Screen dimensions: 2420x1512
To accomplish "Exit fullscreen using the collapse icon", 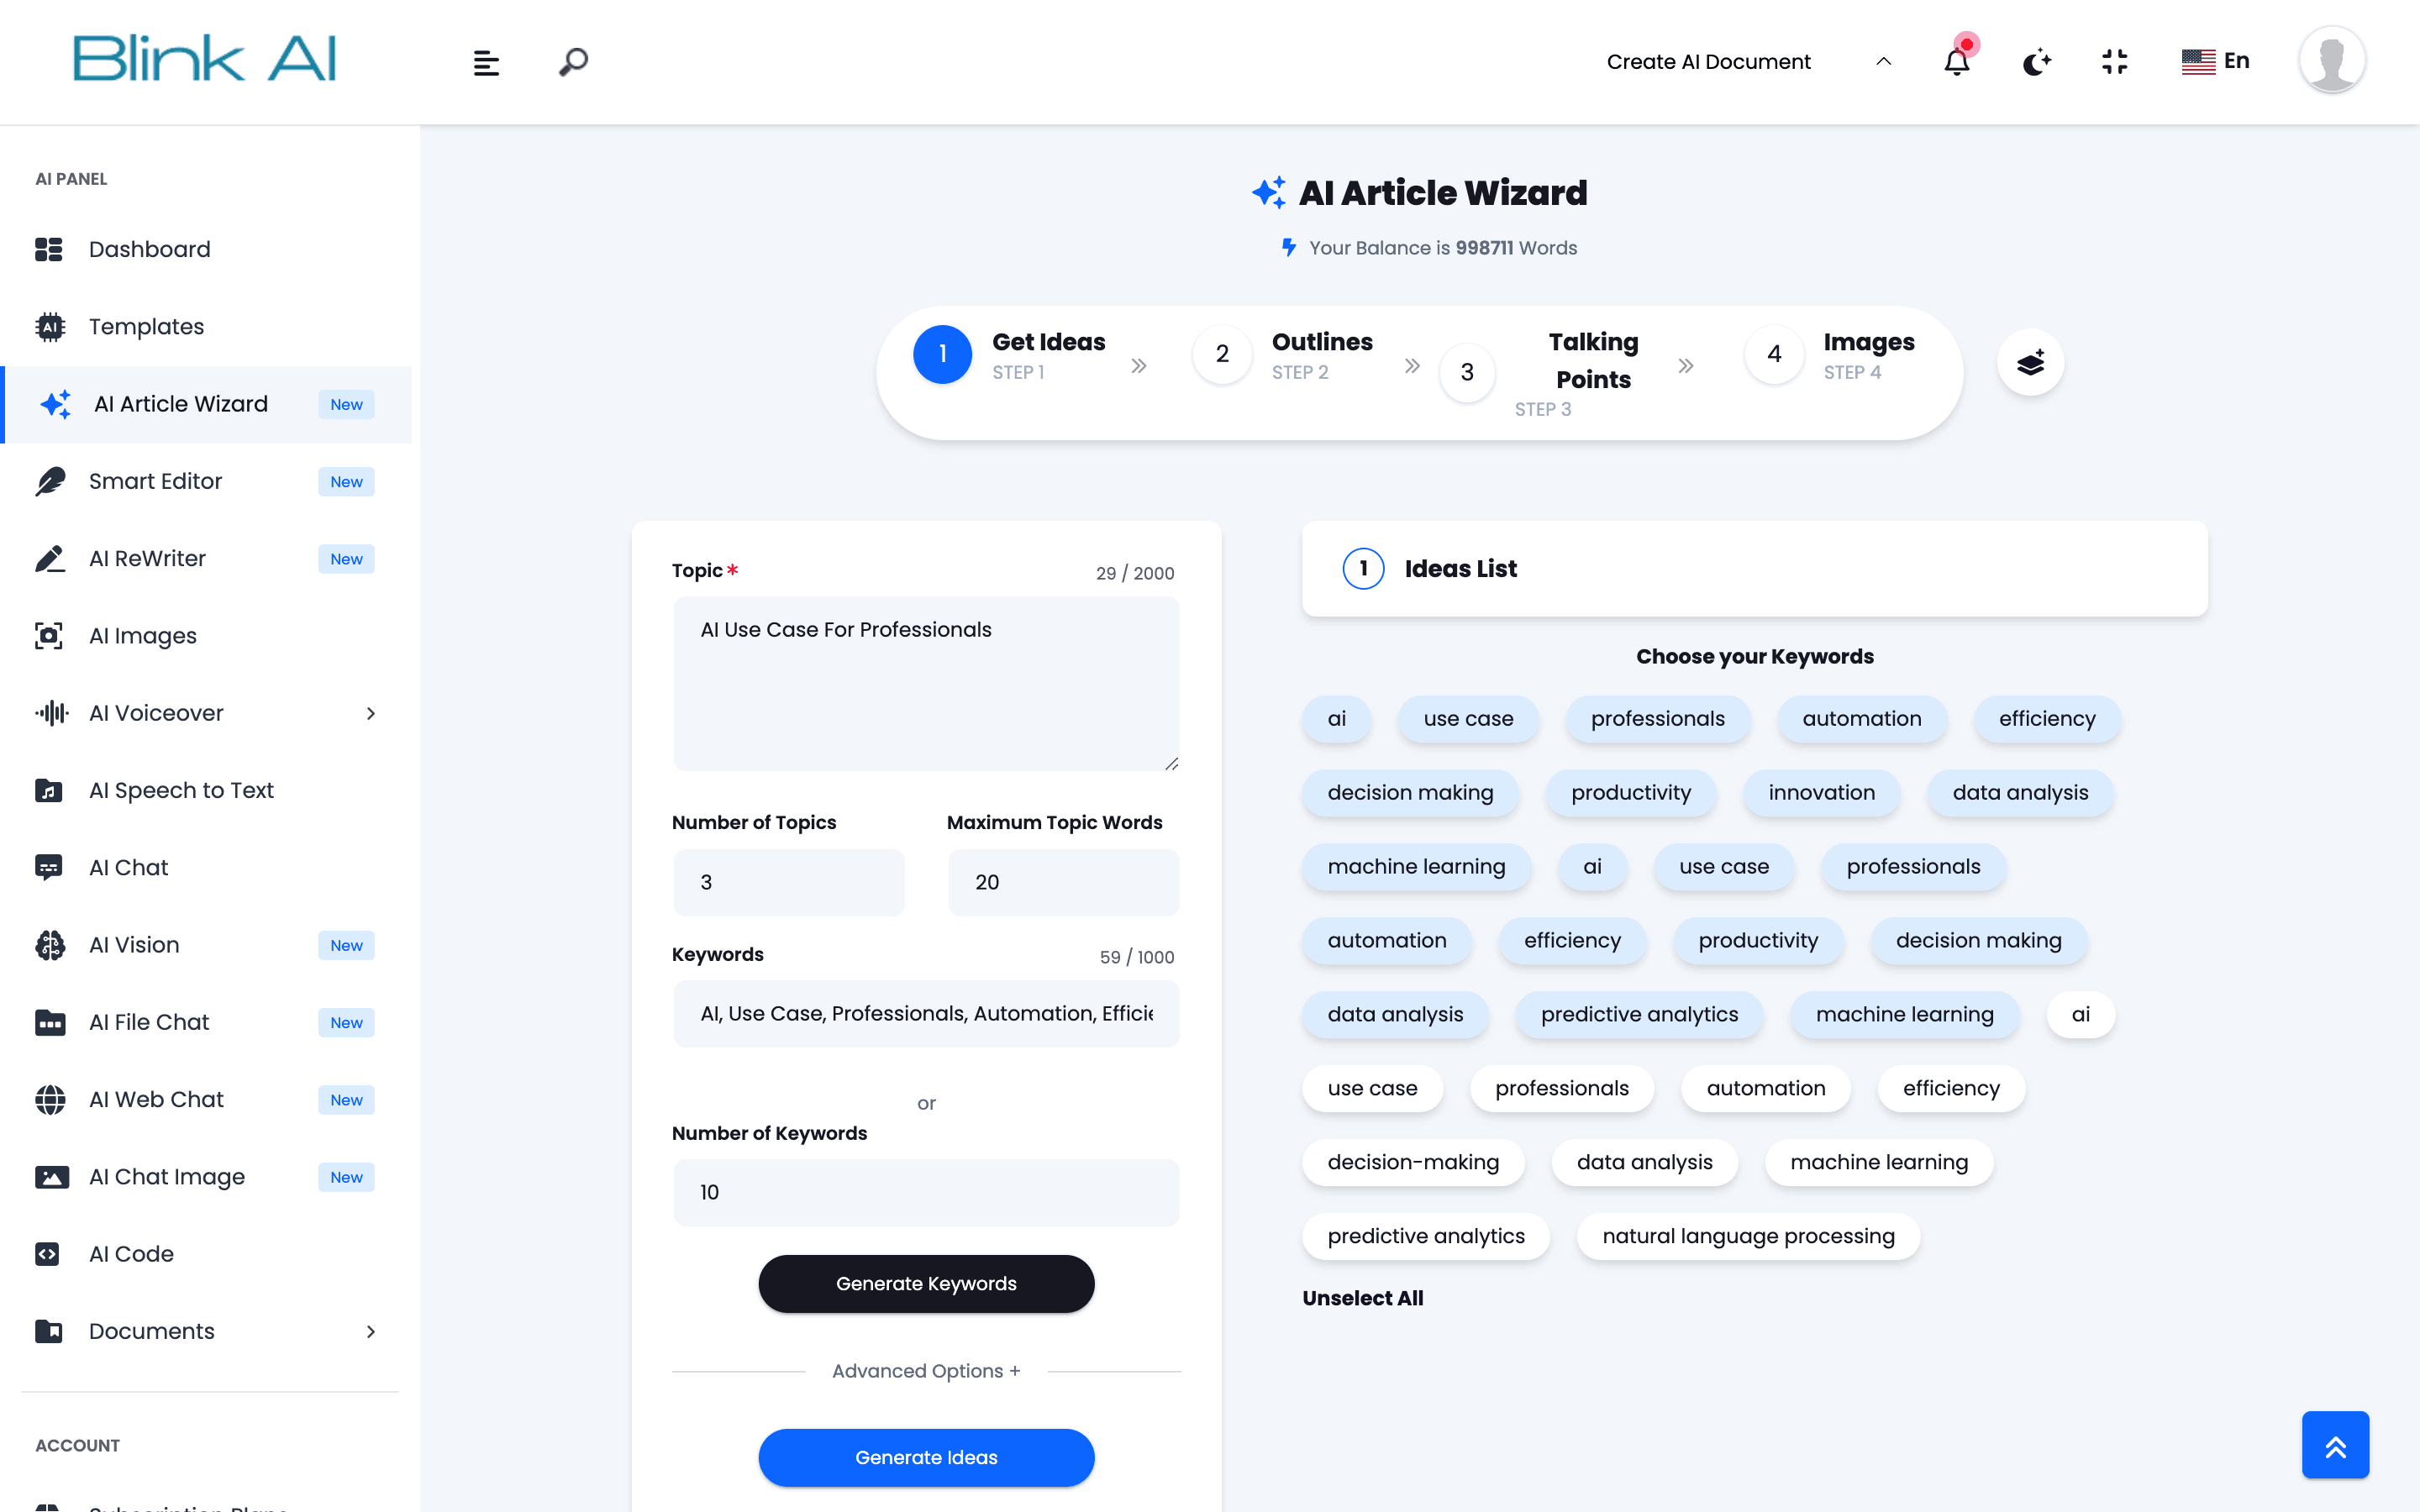I will [x=2115, y=62].
